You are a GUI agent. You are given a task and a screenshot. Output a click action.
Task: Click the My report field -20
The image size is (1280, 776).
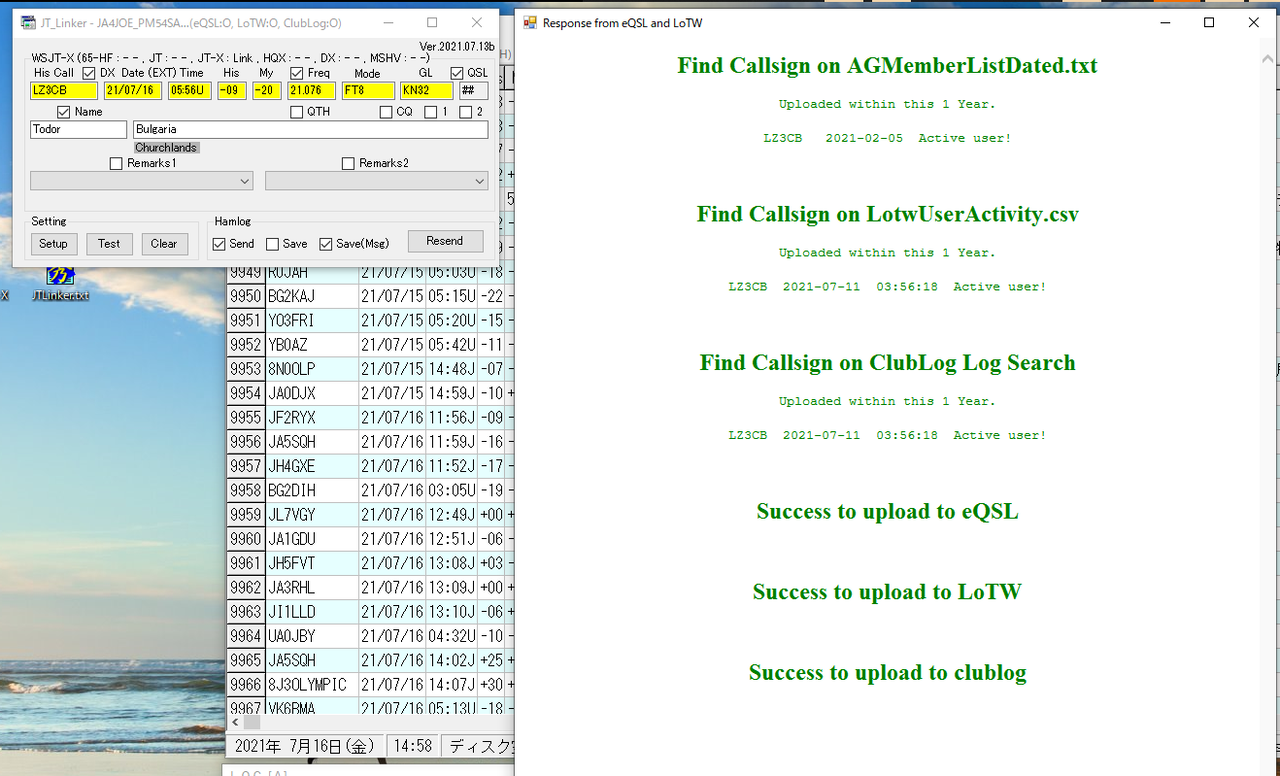tap(267, 91)
